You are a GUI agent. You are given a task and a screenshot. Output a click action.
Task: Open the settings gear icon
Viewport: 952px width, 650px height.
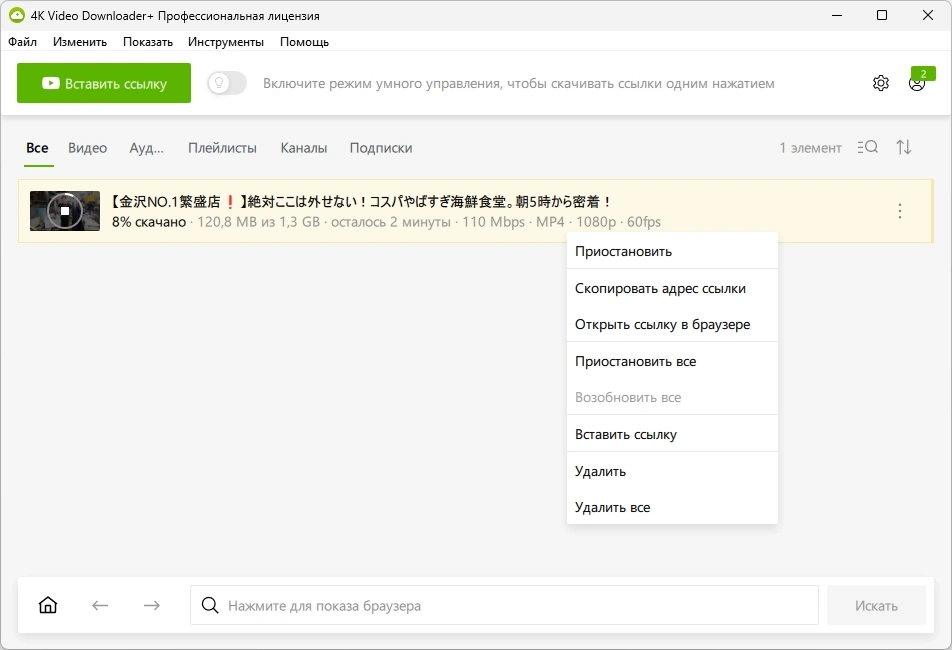click(880, 83)
